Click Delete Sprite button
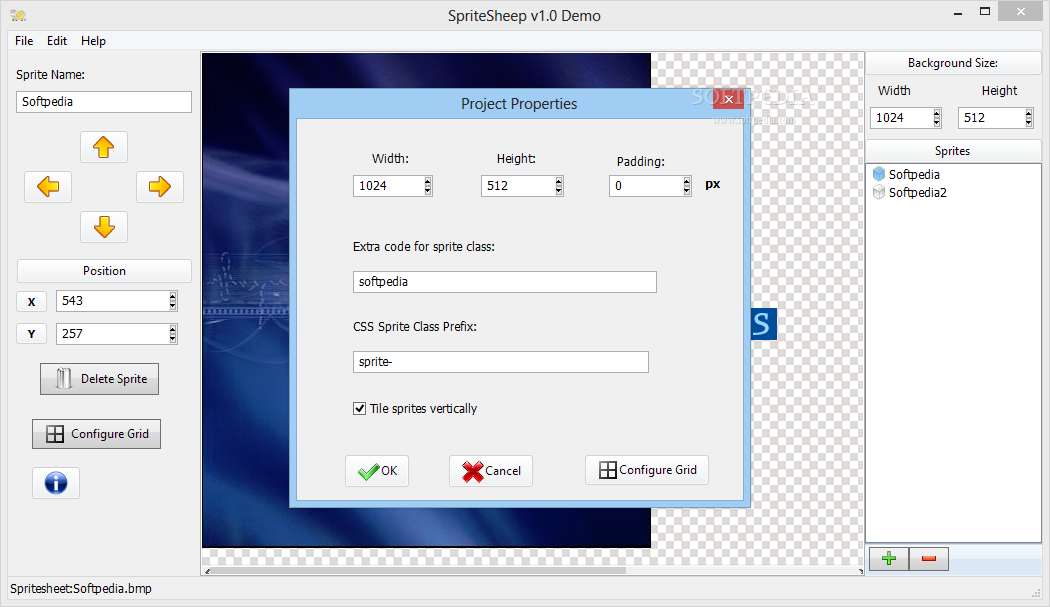1050x607 pixels. 99,379
